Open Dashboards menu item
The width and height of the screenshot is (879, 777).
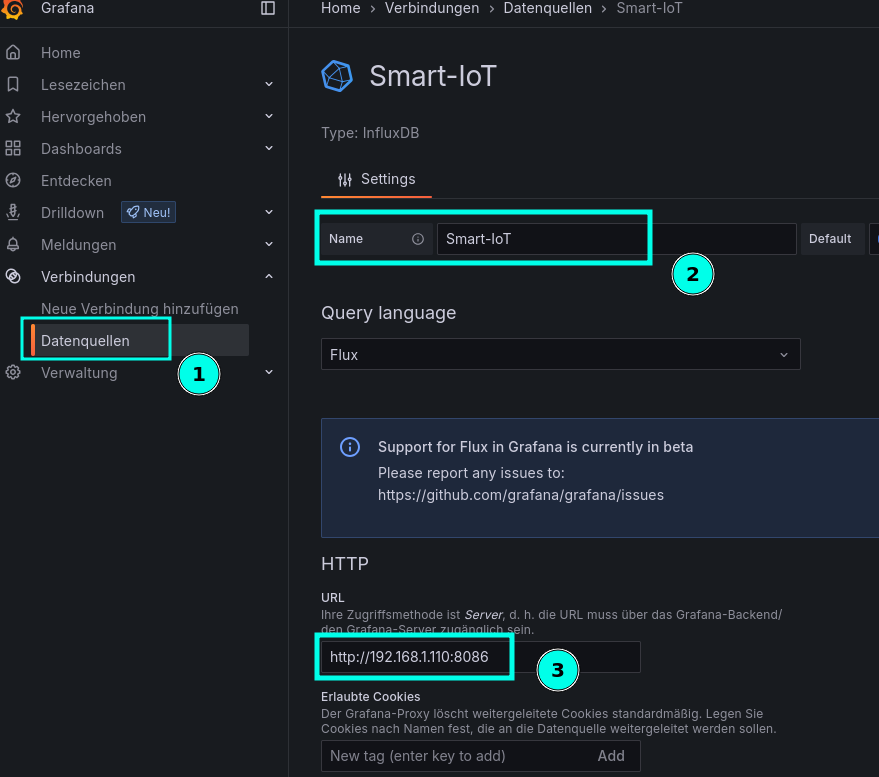pos(81,149)
